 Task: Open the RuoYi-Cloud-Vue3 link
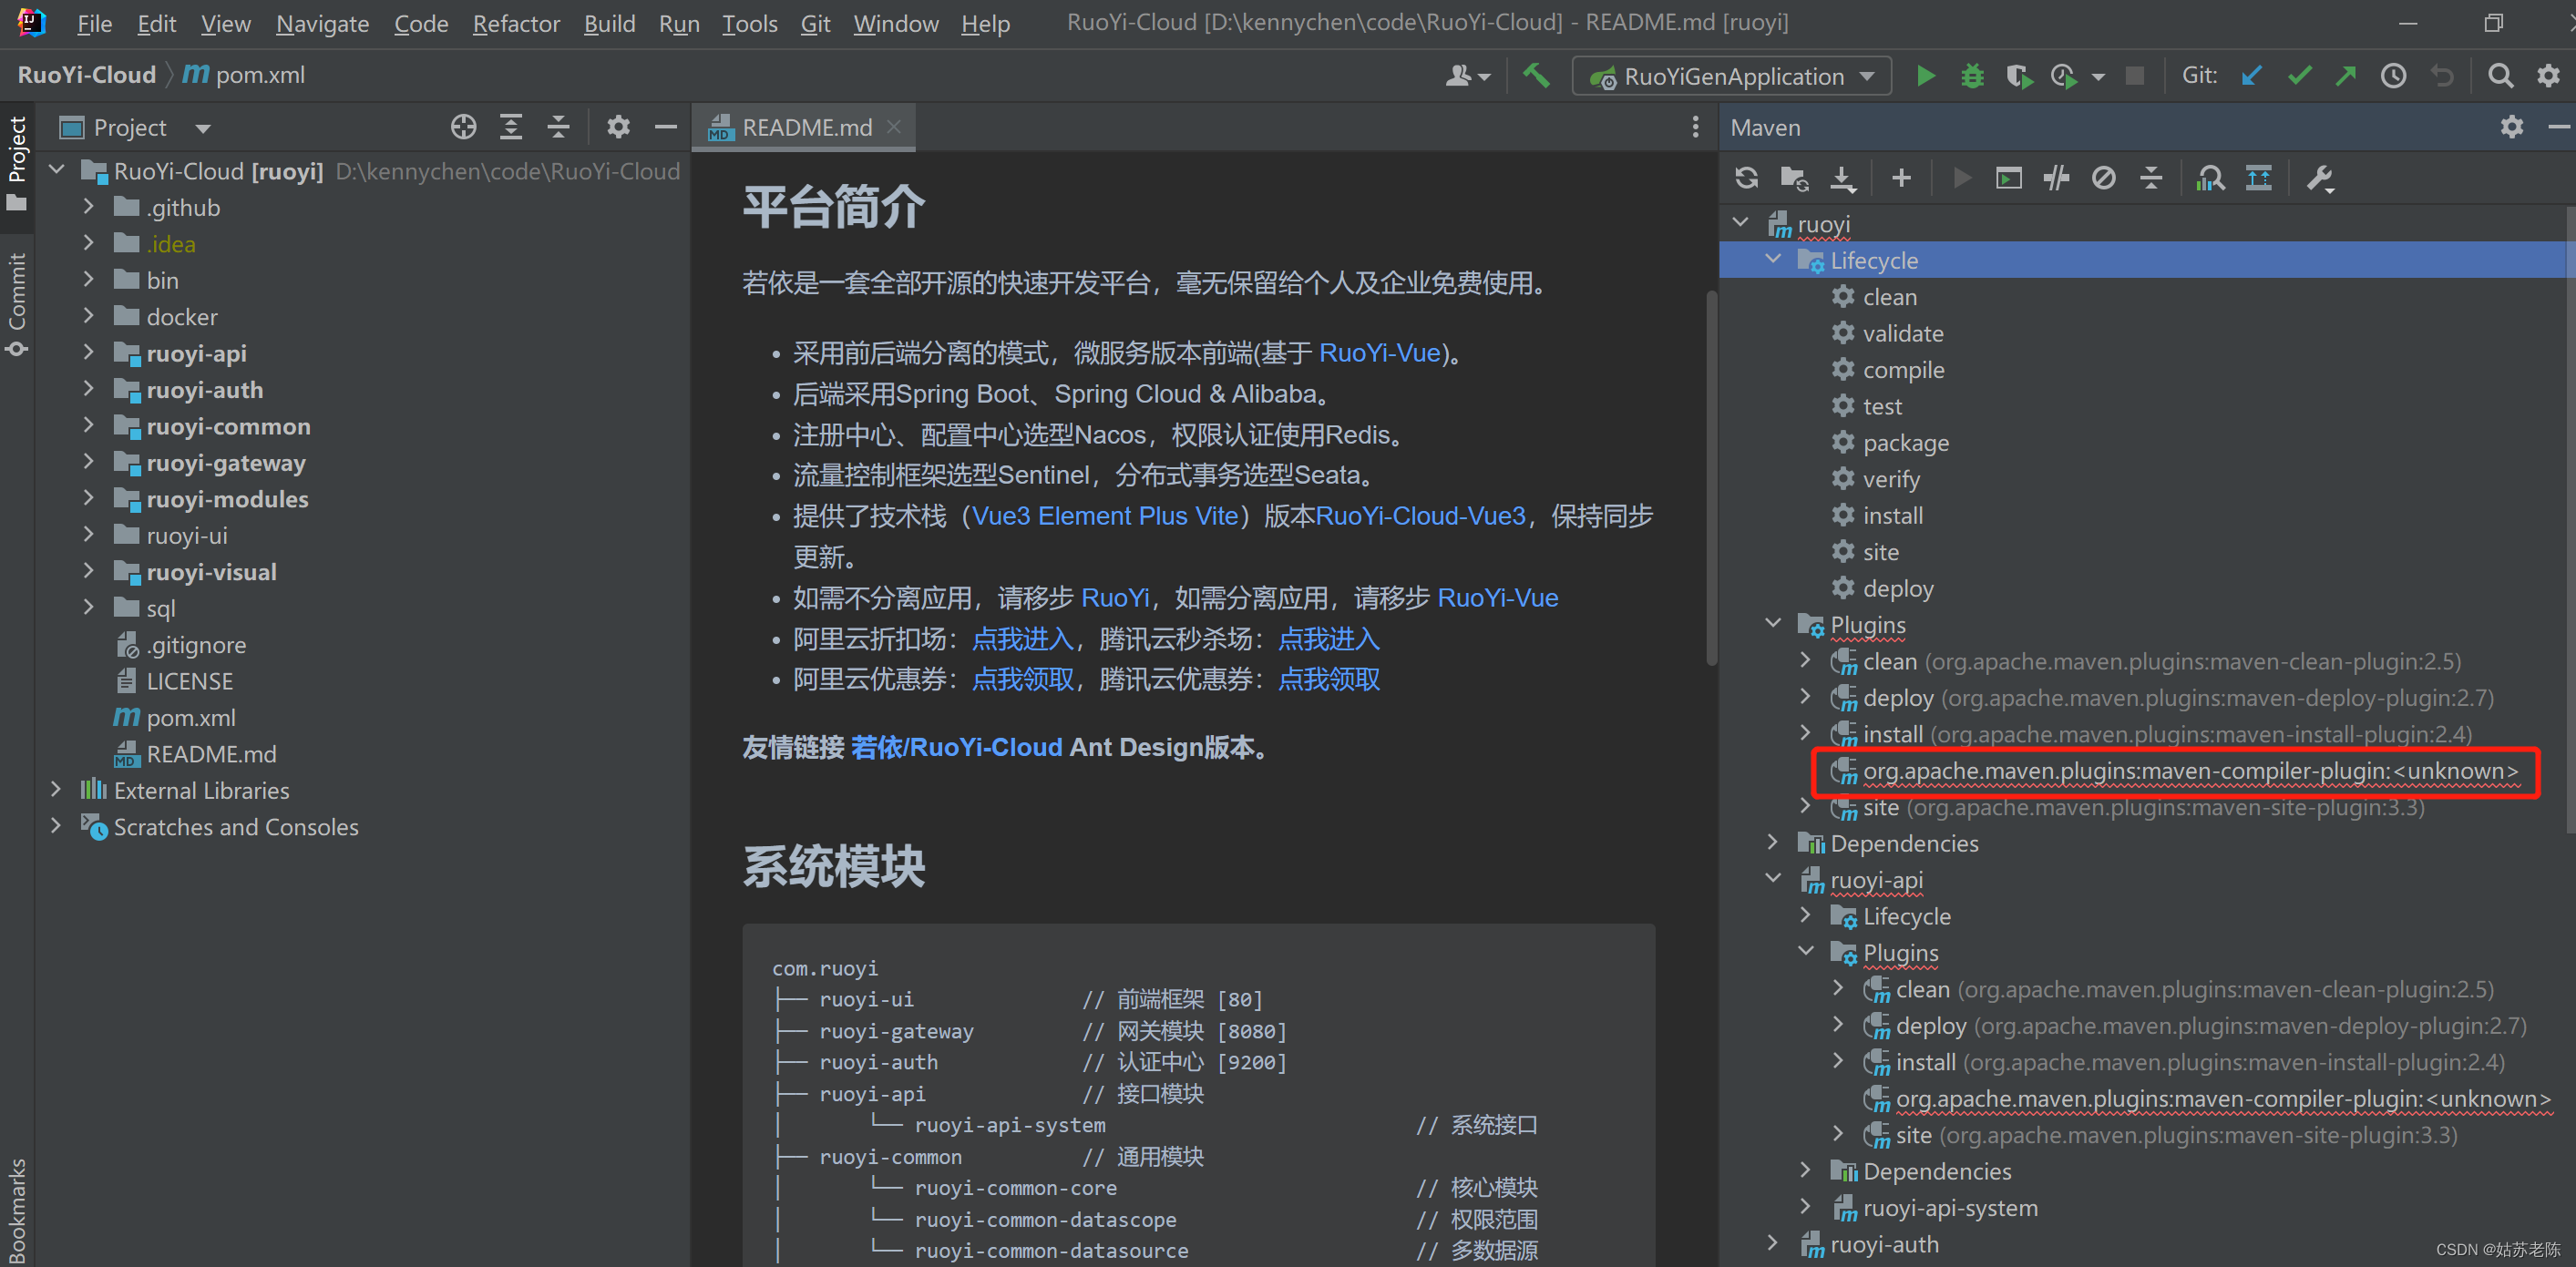(x=1420, y=516)
